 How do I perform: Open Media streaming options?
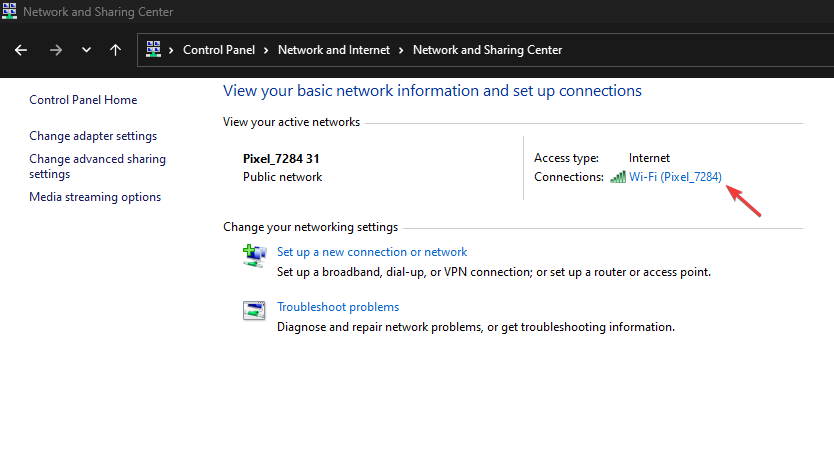95,197
